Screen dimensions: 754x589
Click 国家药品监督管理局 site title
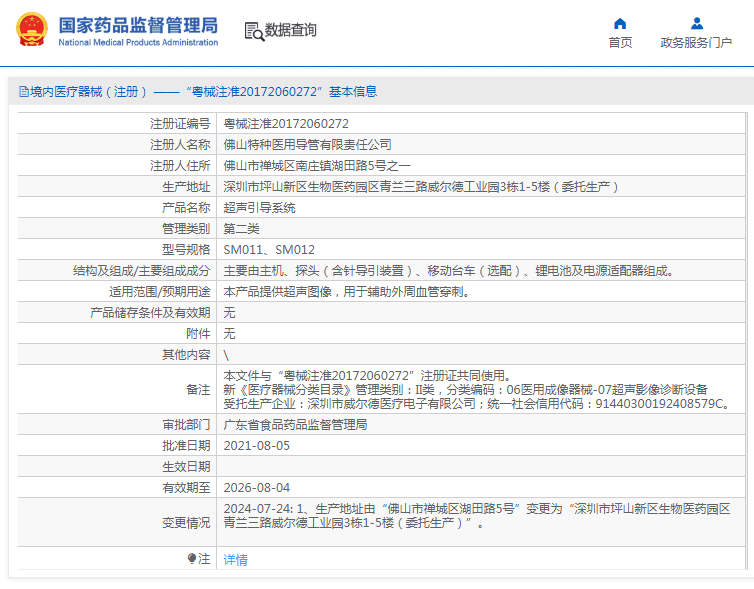tap(138, 25)
